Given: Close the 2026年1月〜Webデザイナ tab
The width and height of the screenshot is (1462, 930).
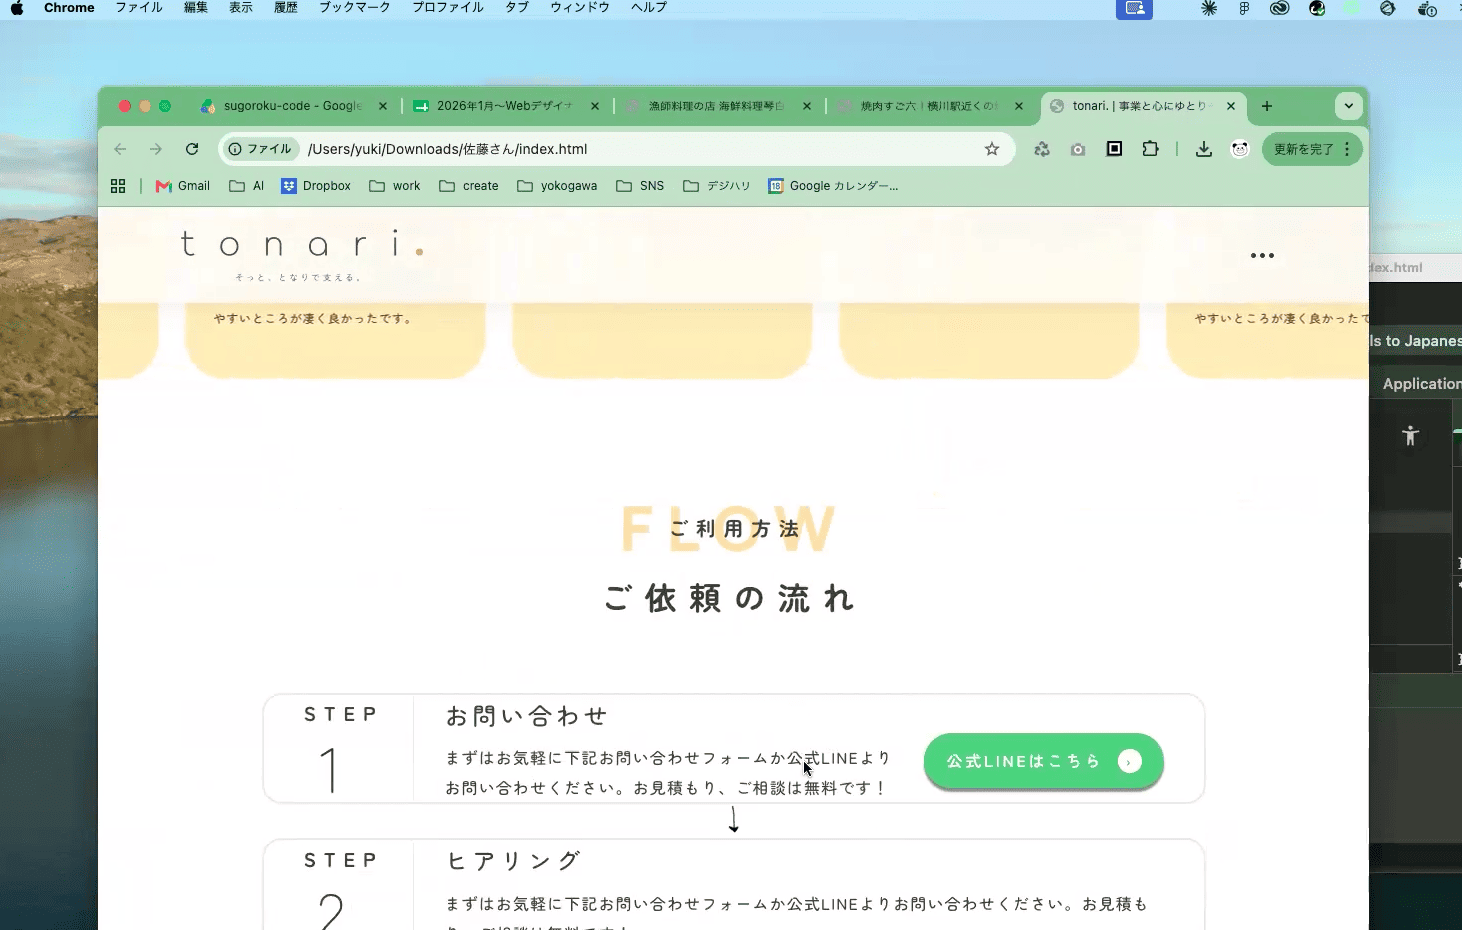Looking at the screenshot, I should 595,106.
